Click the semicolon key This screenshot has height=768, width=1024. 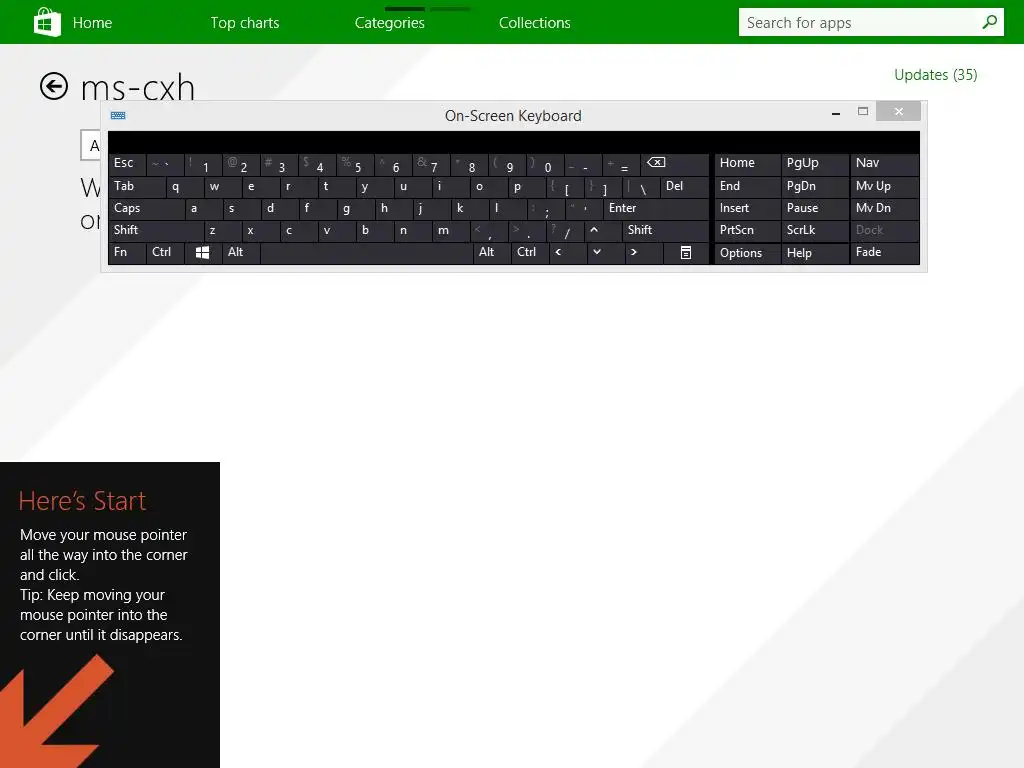click(x=546, y=209)
